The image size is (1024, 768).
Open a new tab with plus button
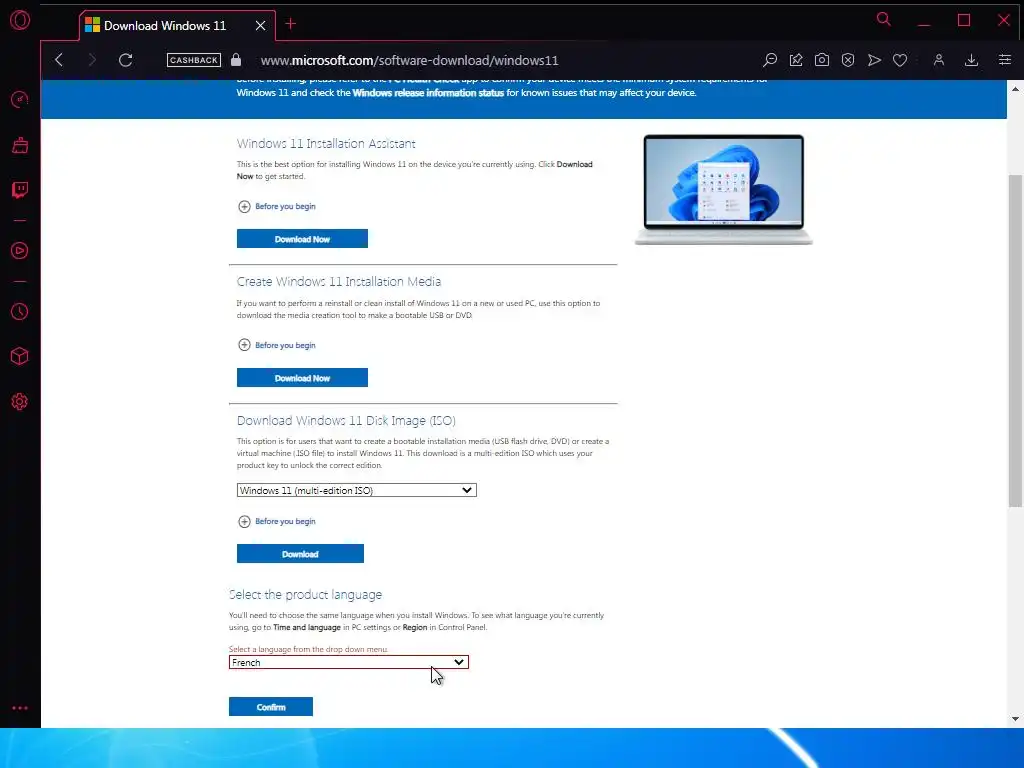pos(291,24)
